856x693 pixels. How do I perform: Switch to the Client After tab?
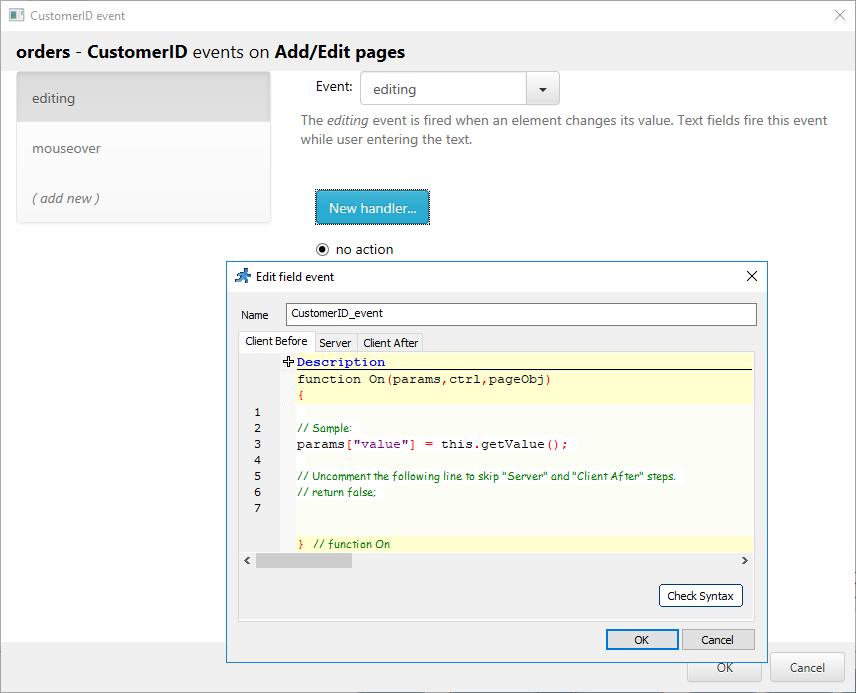tap(390, 343)
